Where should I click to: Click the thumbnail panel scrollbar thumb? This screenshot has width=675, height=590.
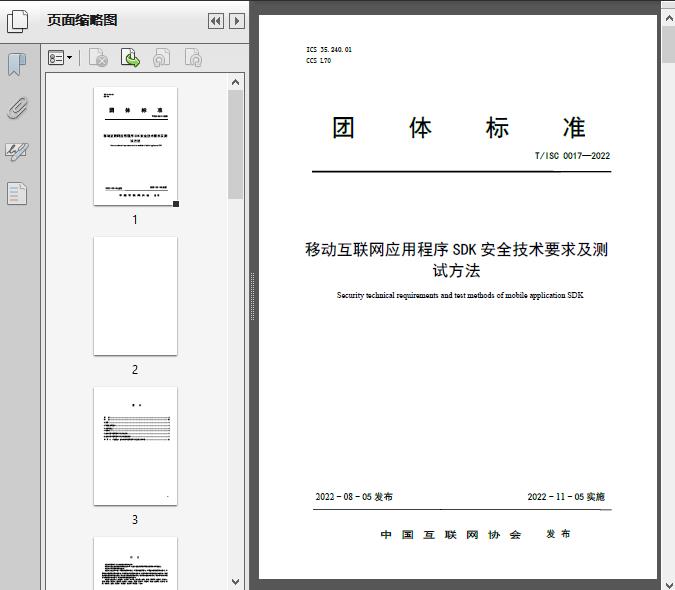235,145
